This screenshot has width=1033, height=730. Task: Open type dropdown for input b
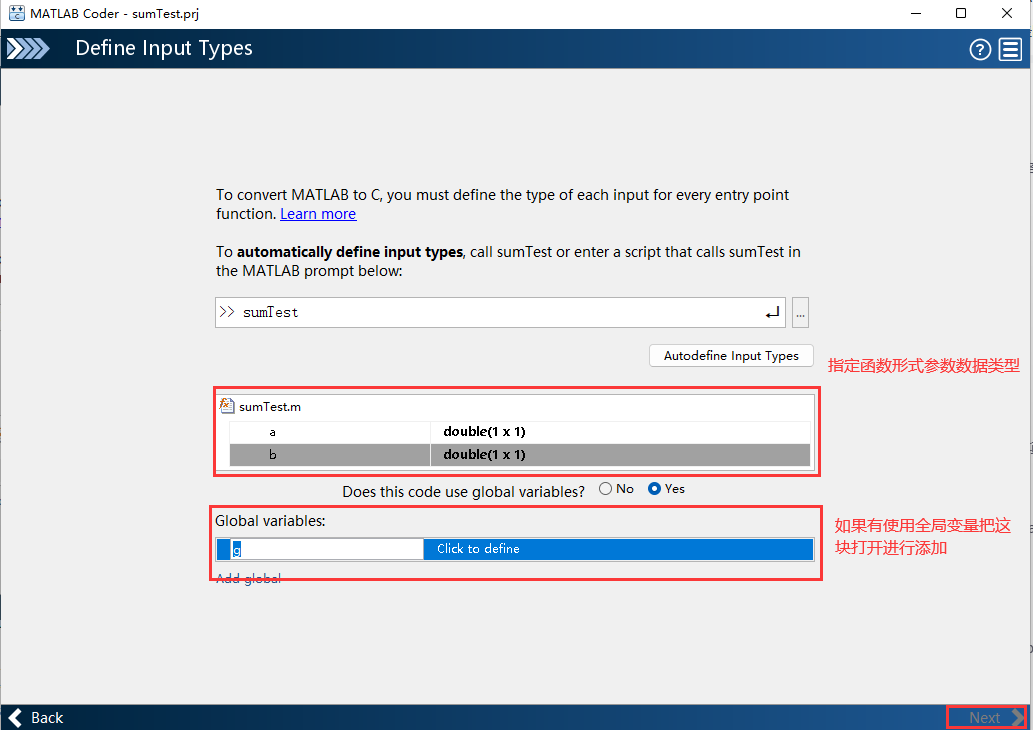620,455
